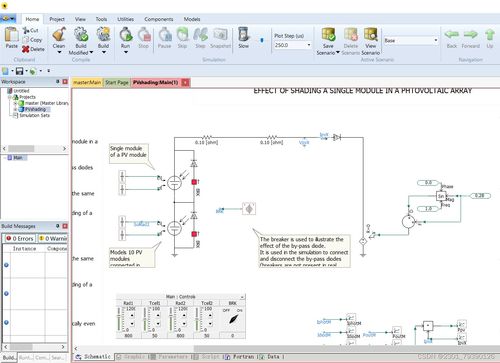Close the PVshading:Main(1) tab
The width and height of the screenshot is (500, 363).
tap(186, 82)
